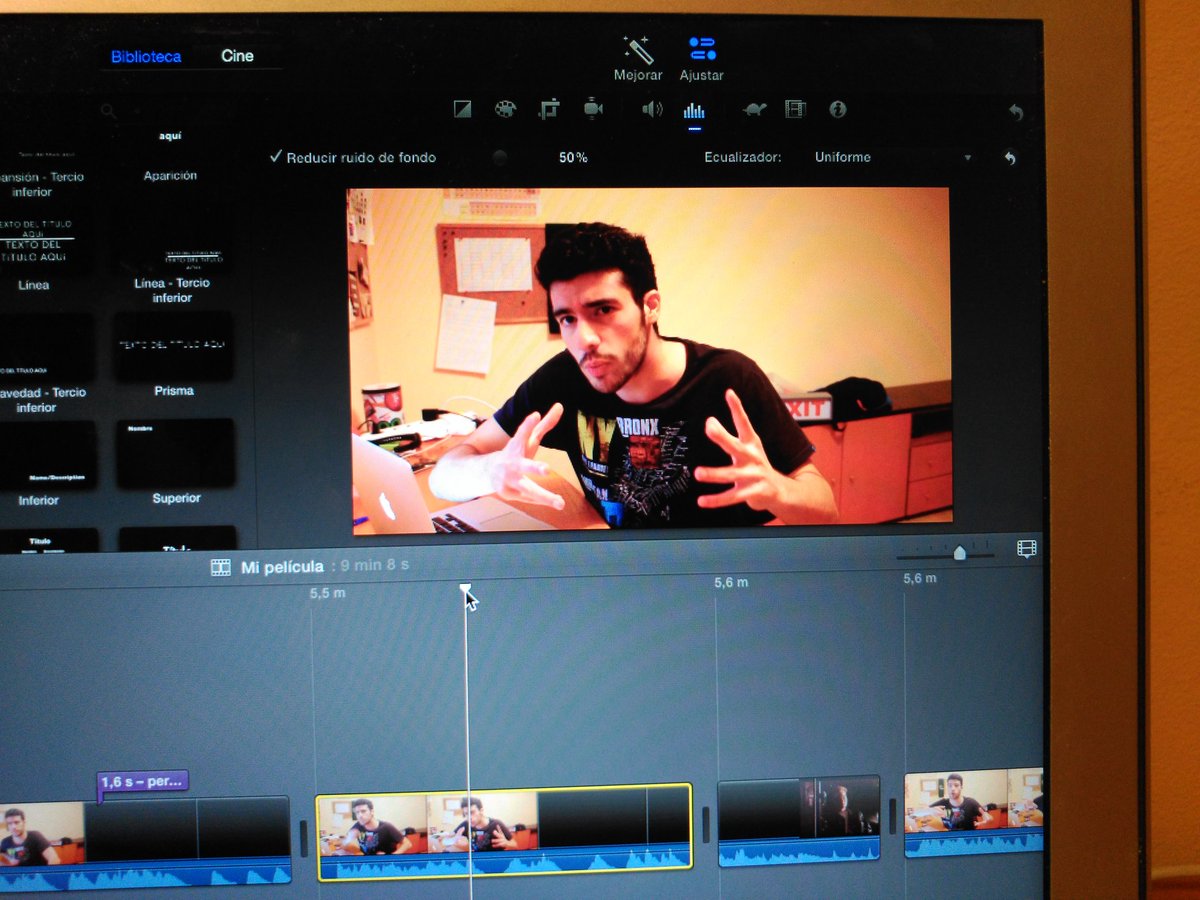This screenshot has width=1200, height=900.
Task: Click the film icon beside Mi película
Action: point(221,567)
